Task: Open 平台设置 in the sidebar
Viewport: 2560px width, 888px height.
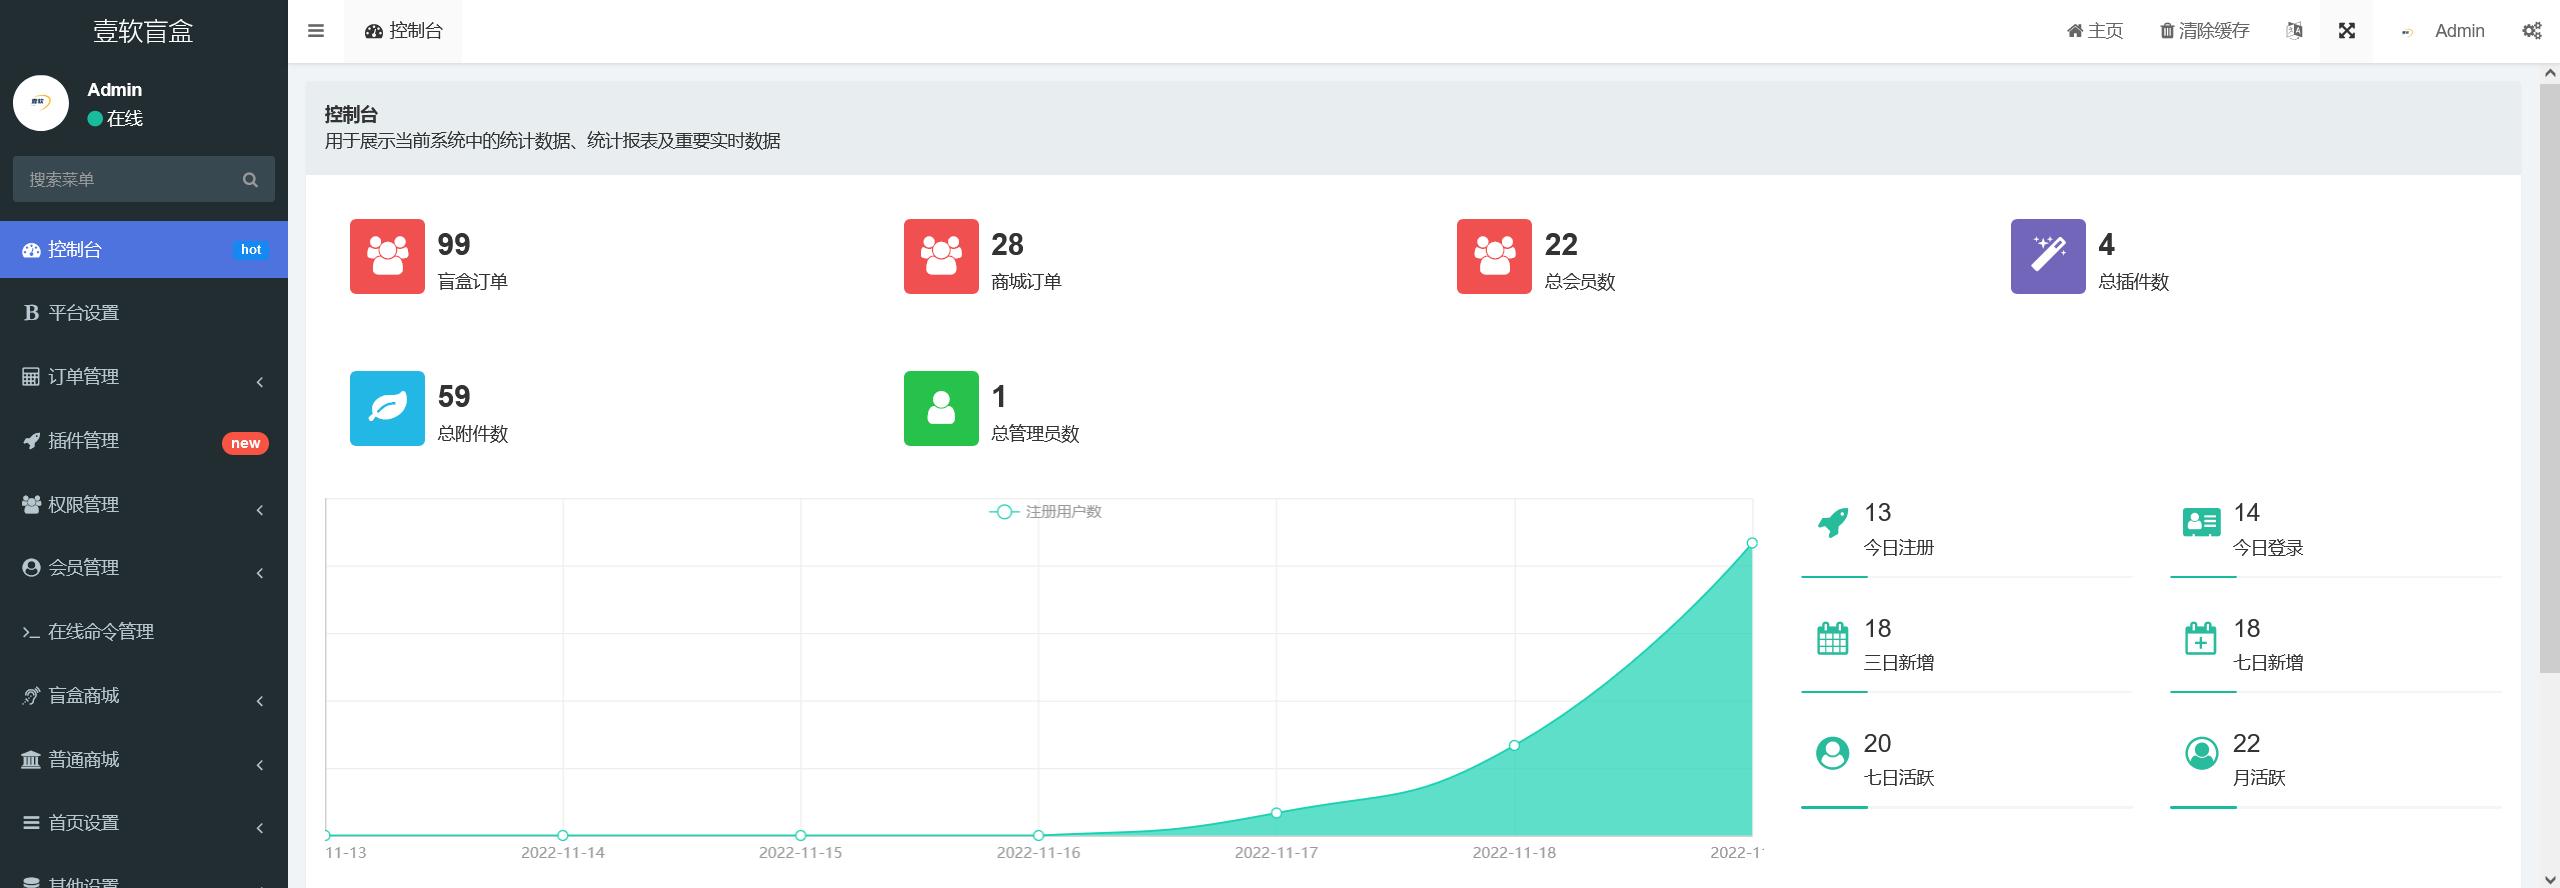Action: (x=84, y=313)
